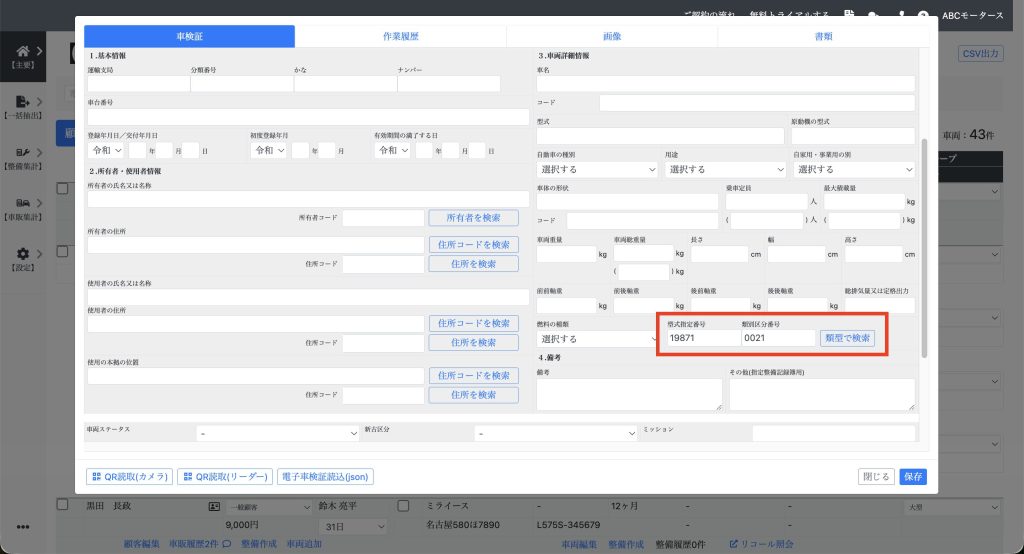Open the 一括抽出 file export icon

(22, 102)
